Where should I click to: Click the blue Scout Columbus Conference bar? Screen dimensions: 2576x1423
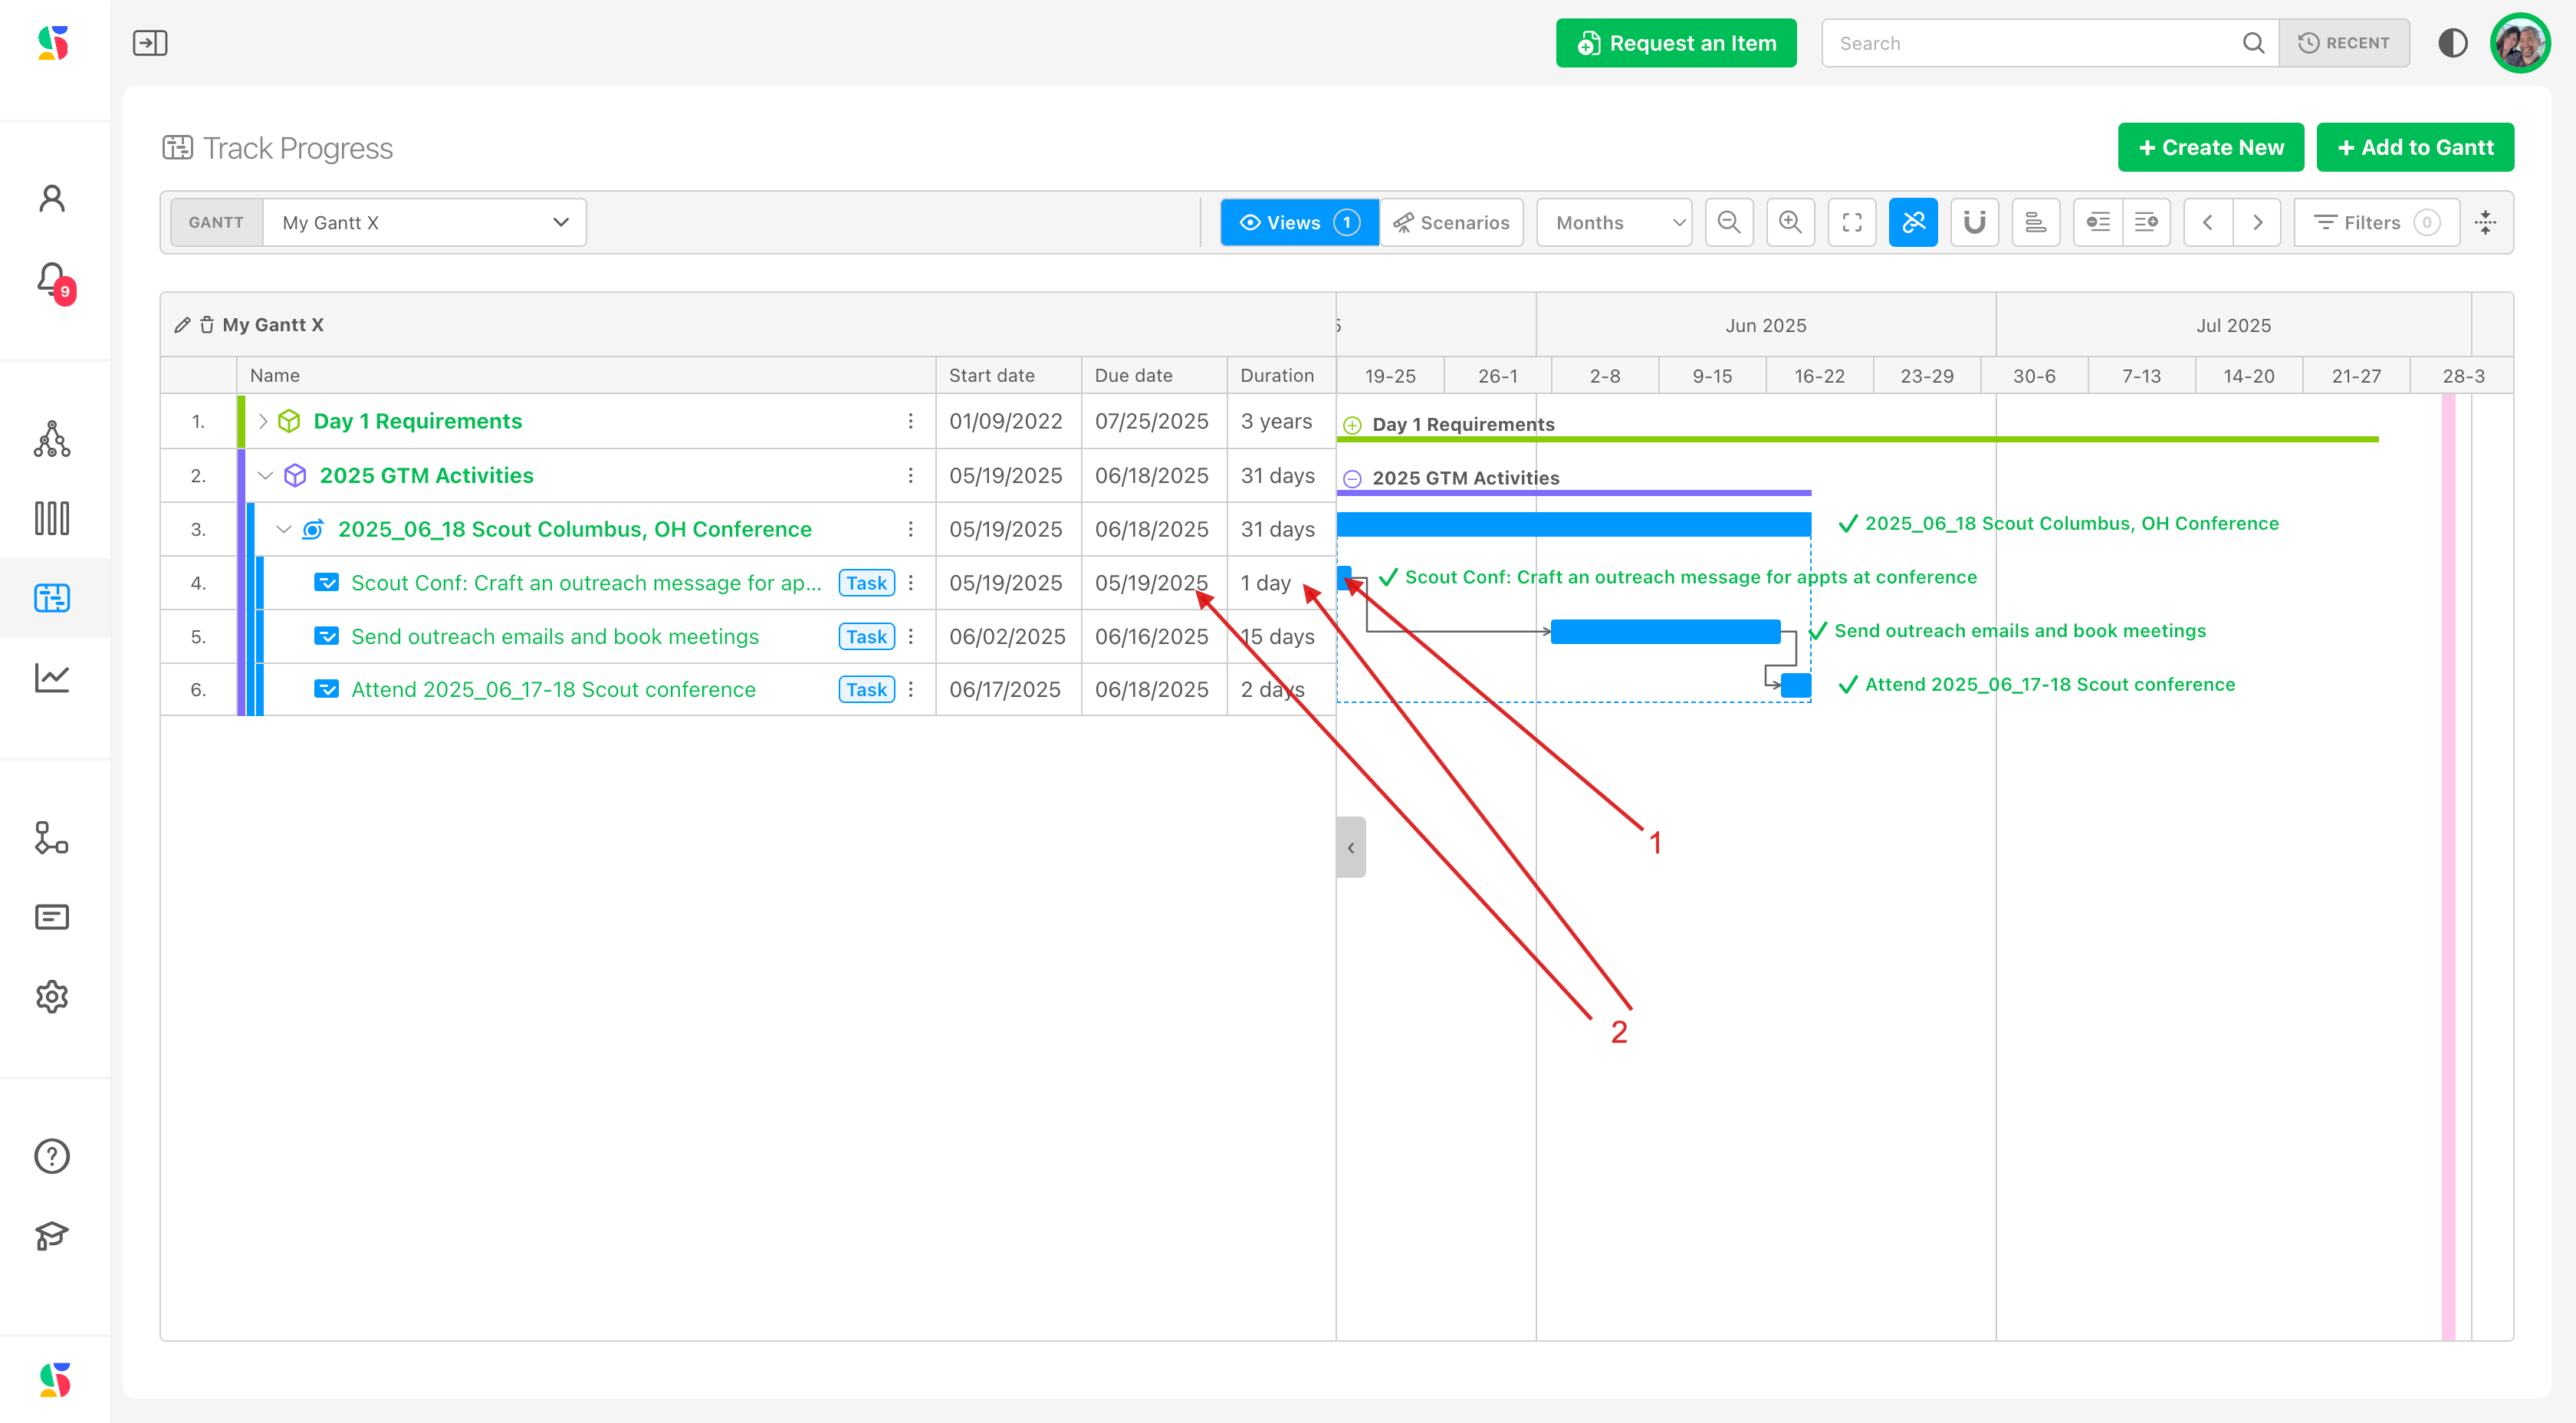point(1574,524)
